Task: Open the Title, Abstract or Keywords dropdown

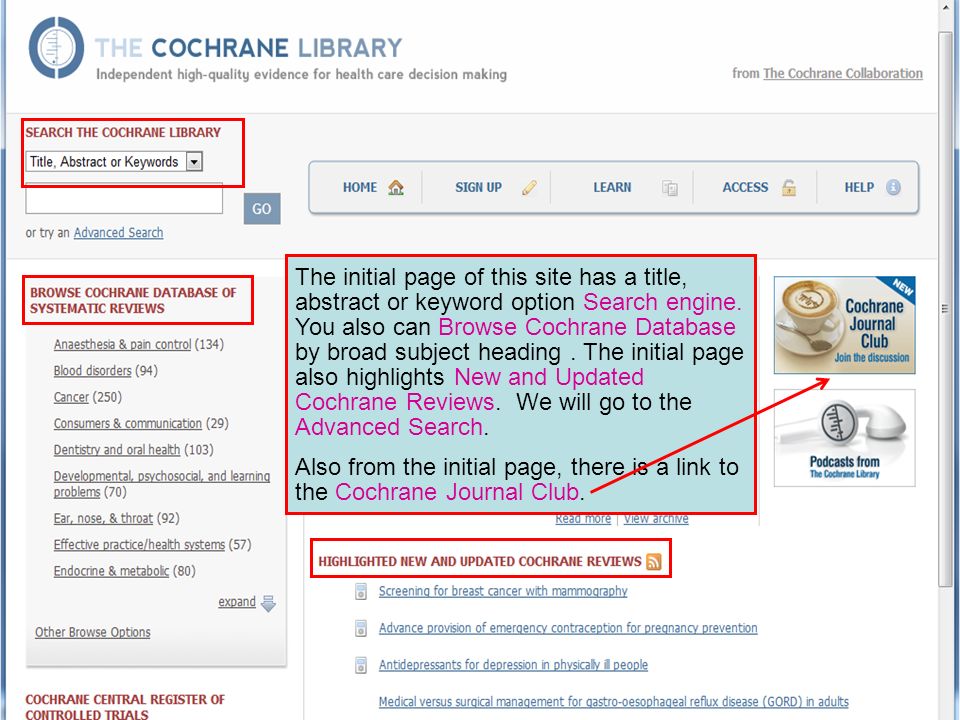Action: point(114,162)
